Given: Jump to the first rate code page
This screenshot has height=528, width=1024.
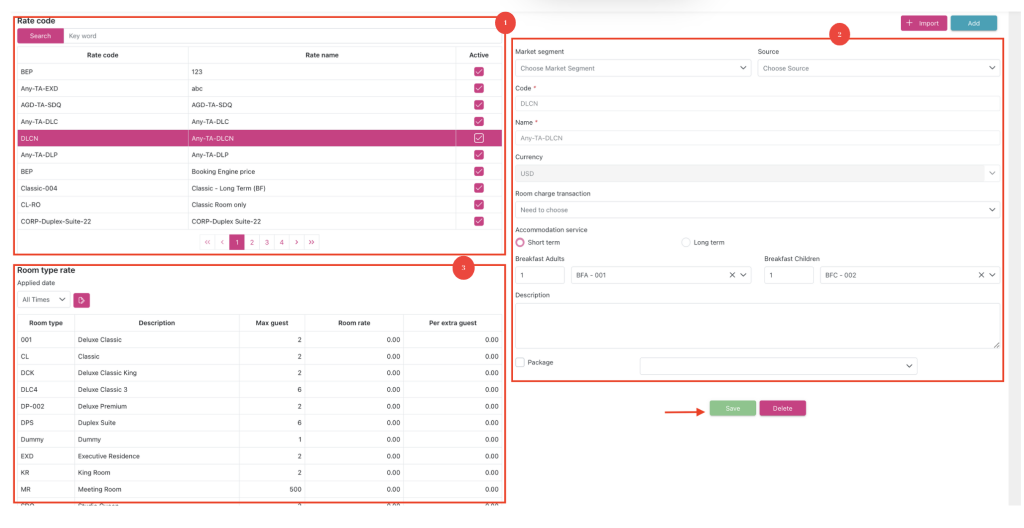Looking at the screenshot, I should tap(207, 242).
